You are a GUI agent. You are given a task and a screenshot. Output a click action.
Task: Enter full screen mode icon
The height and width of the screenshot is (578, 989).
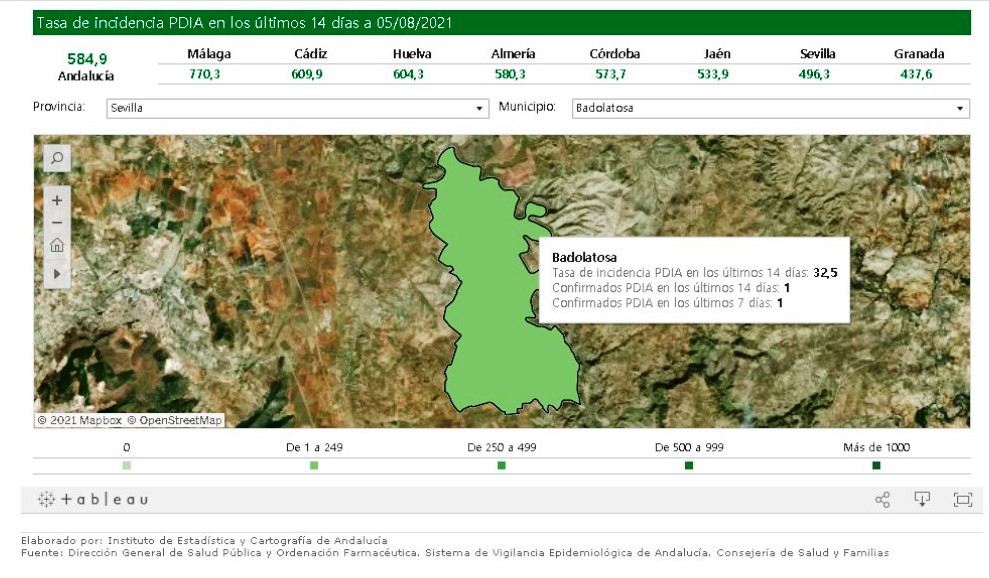(x=962, y=500)
